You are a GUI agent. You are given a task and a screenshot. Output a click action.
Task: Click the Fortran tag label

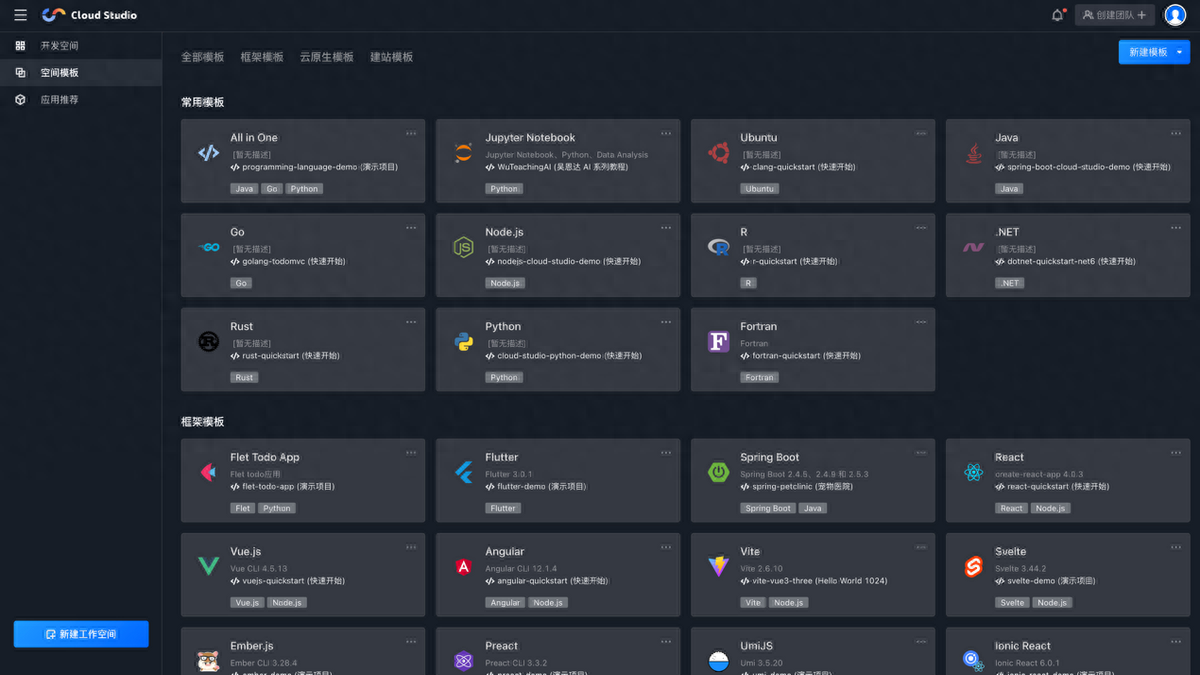[760, 378]
